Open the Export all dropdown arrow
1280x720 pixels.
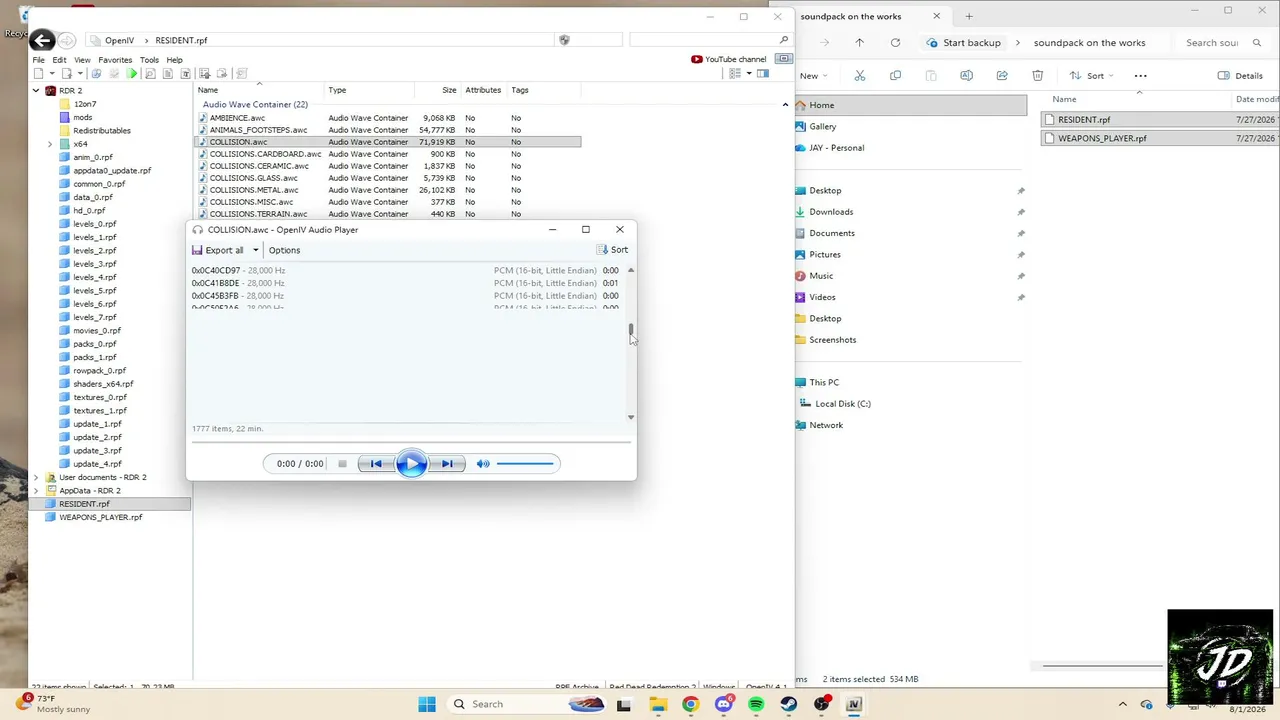pyautogui.click(x=255, y=250)
